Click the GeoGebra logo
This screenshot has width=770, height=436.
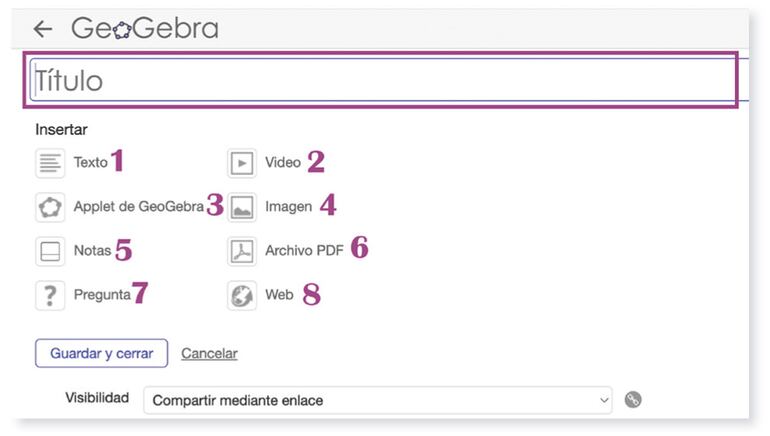click(144, 28)
